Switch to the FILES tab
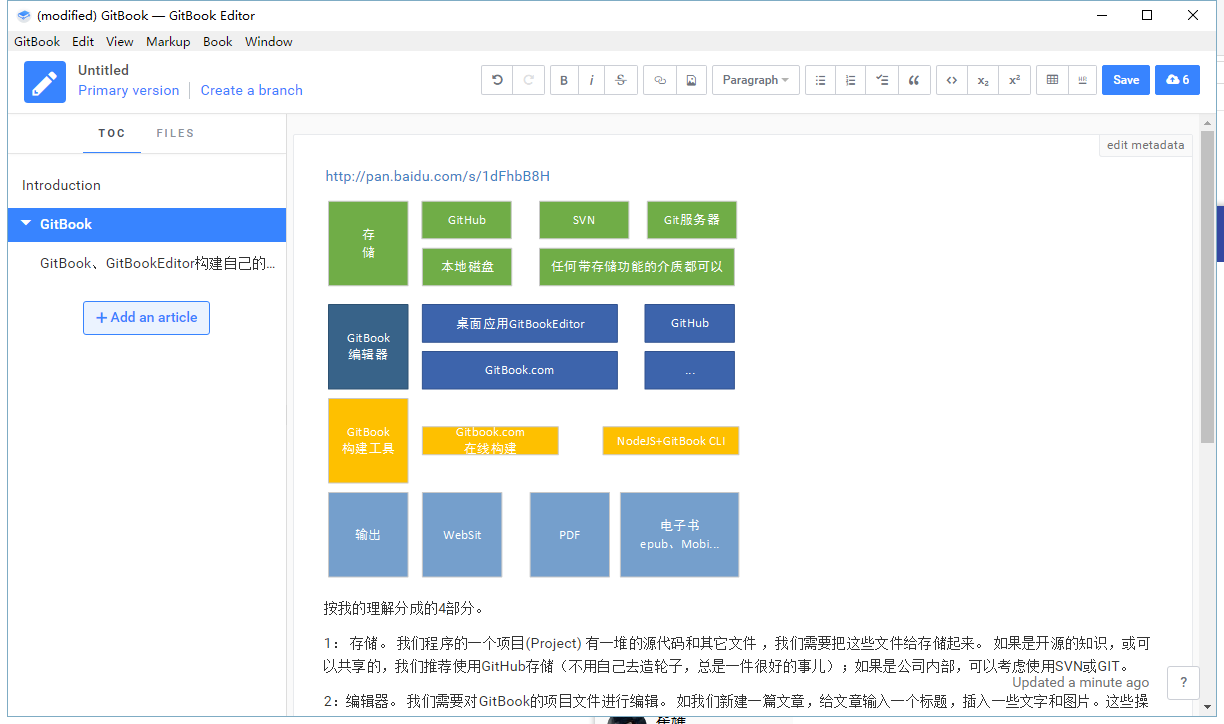This screenshot has width=1224, height=724. (x=175, y=133)
